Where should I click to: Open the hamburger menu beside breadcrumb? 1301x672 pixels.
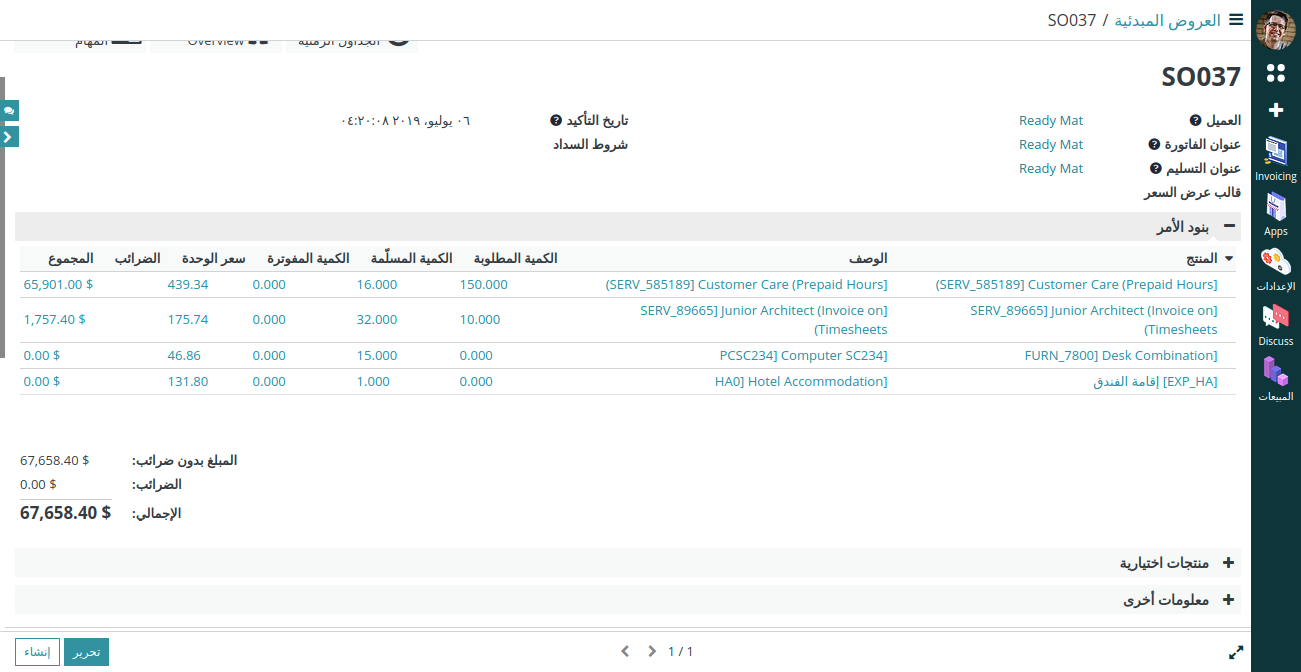(1236, 20)
